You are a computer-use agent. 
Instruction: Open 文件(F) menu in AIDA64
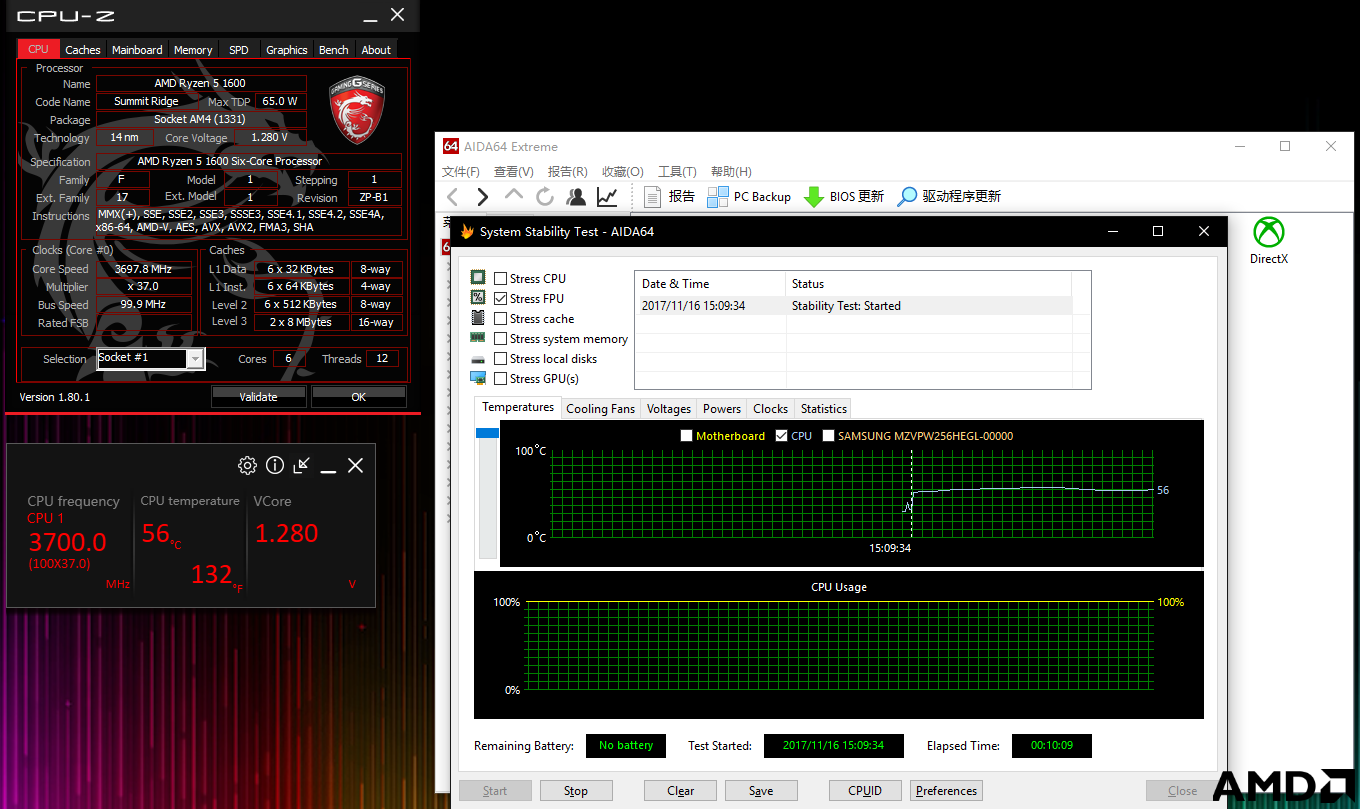pos(461,172)
